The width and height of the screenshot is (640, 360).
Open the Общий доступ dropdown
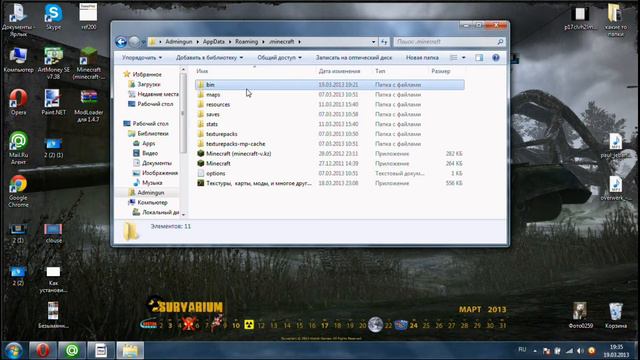click(x=280, y=58)
